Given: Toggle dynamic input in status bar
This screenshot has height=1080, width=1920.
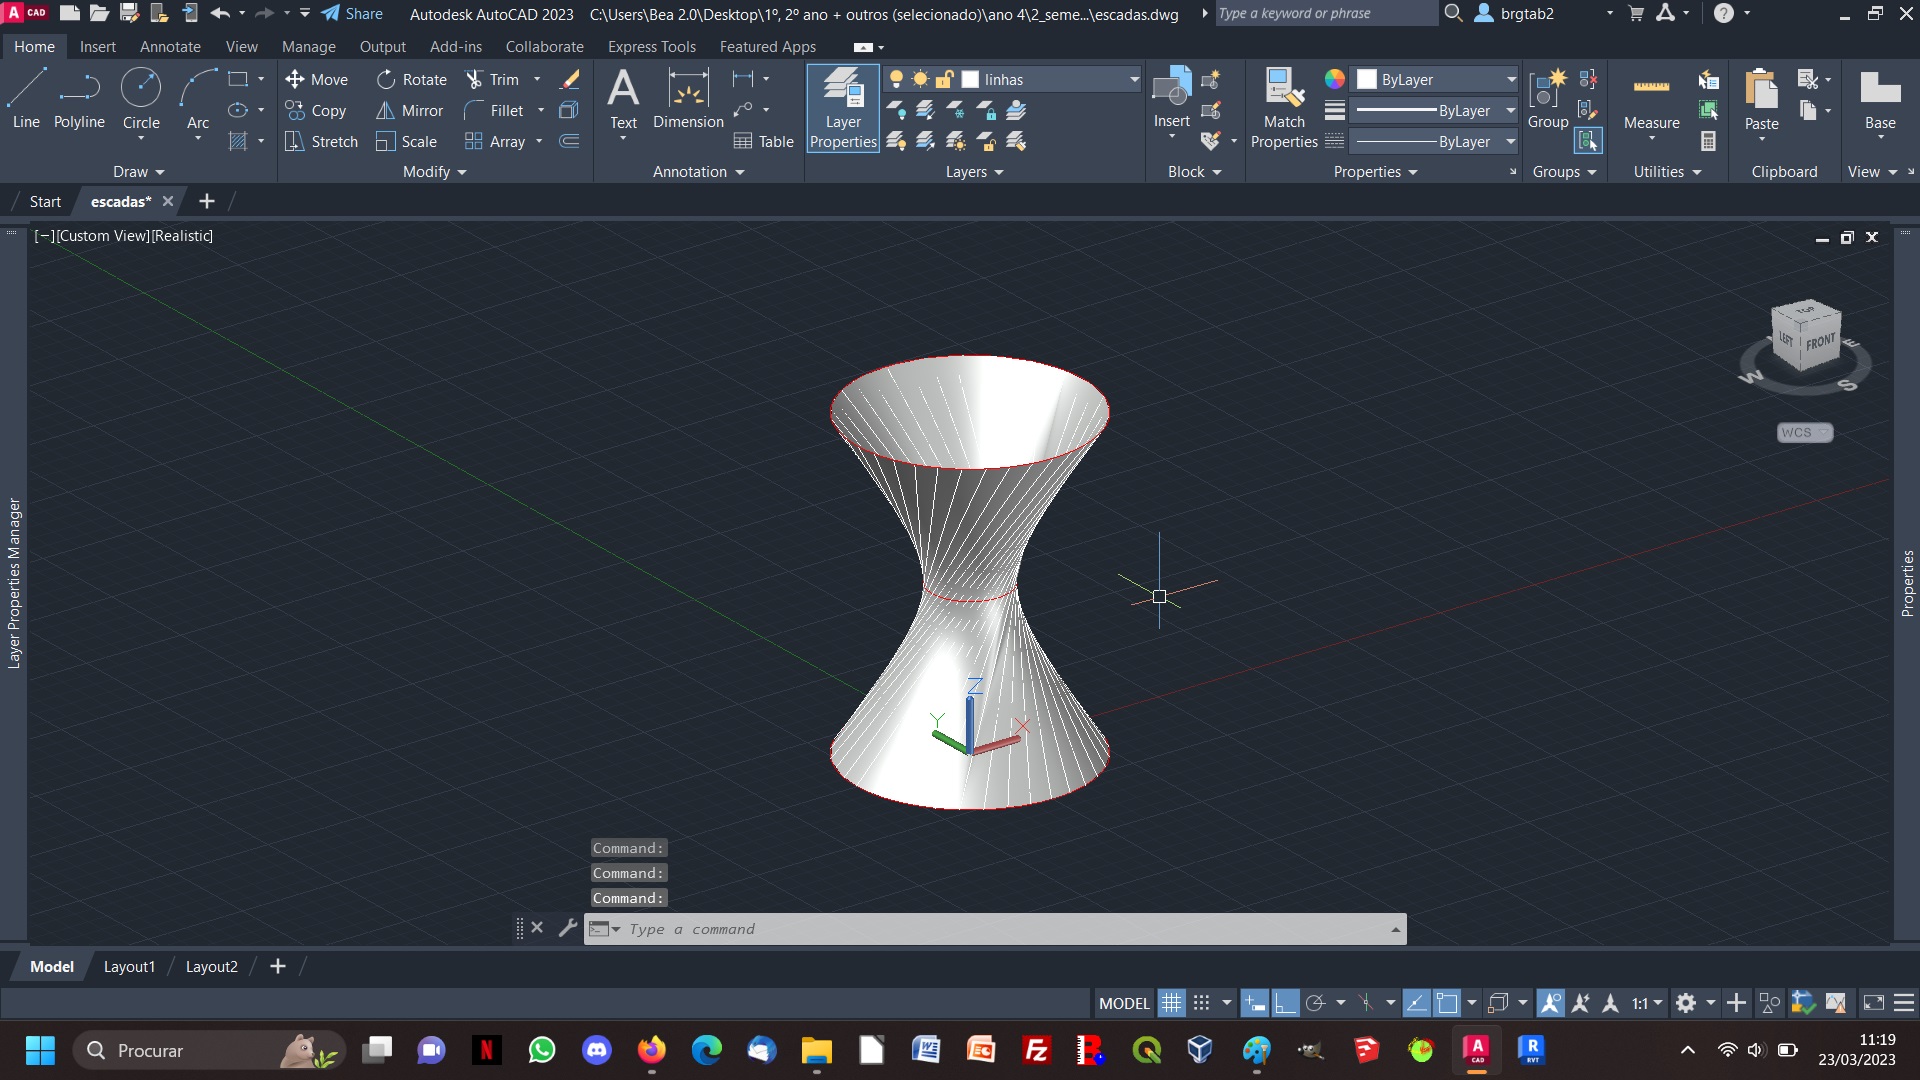Looking at the screenshot, I should click(1254, 1003).
